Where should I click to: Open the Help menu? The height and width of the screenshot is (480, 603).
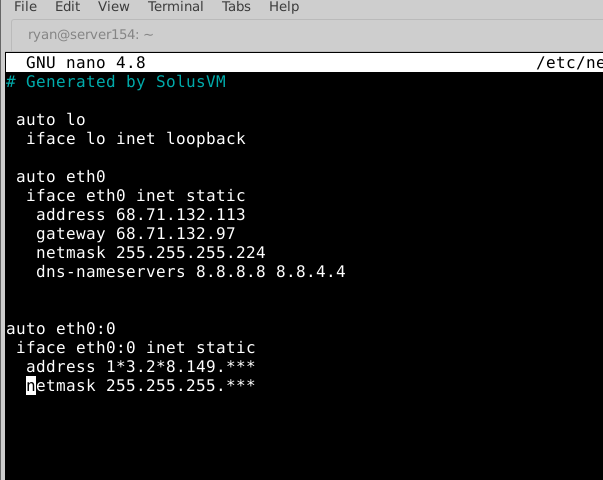point(284,7)
